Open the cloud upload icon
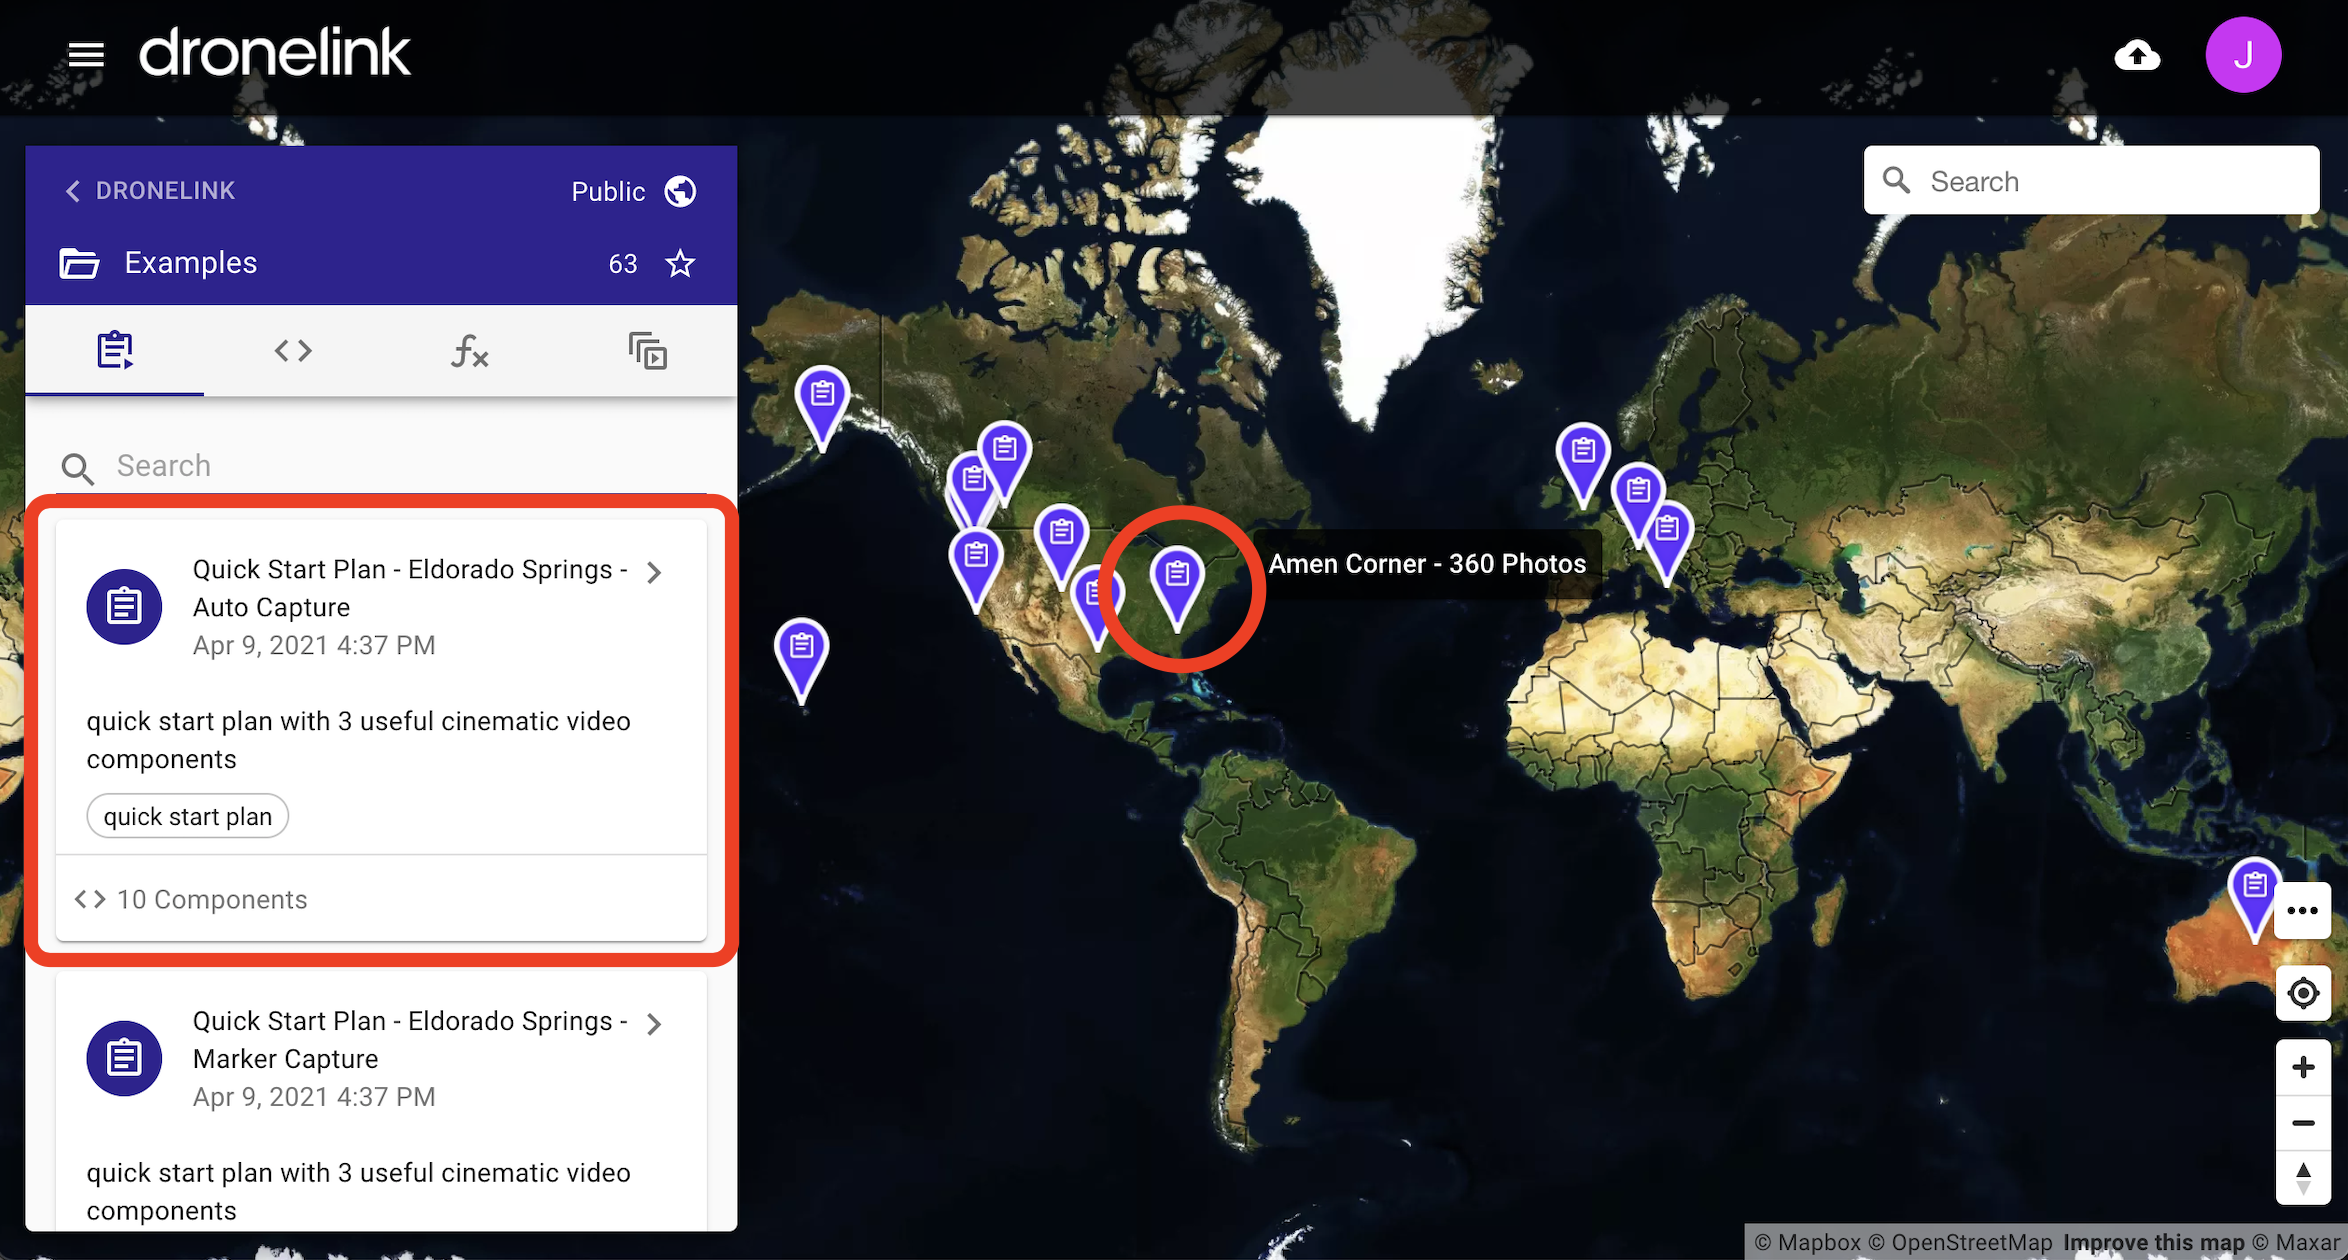Viewport: 2348px width, 1260px height. pyautogui.click(x=2137, y=56)
